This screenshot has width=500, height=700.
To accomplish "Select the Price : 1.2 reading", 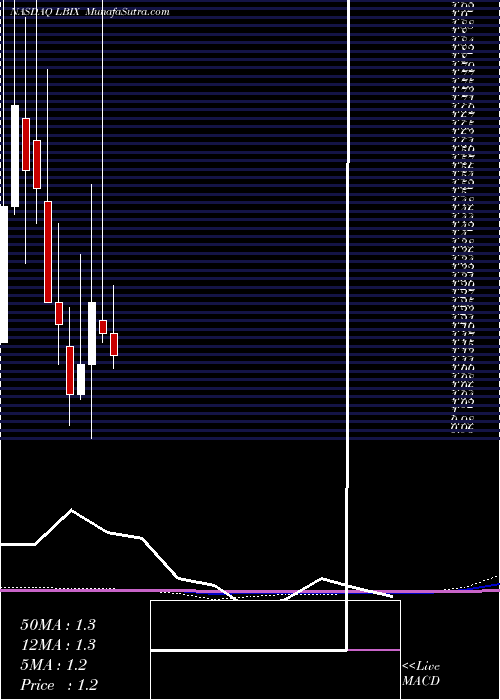I will pos(59,685).
